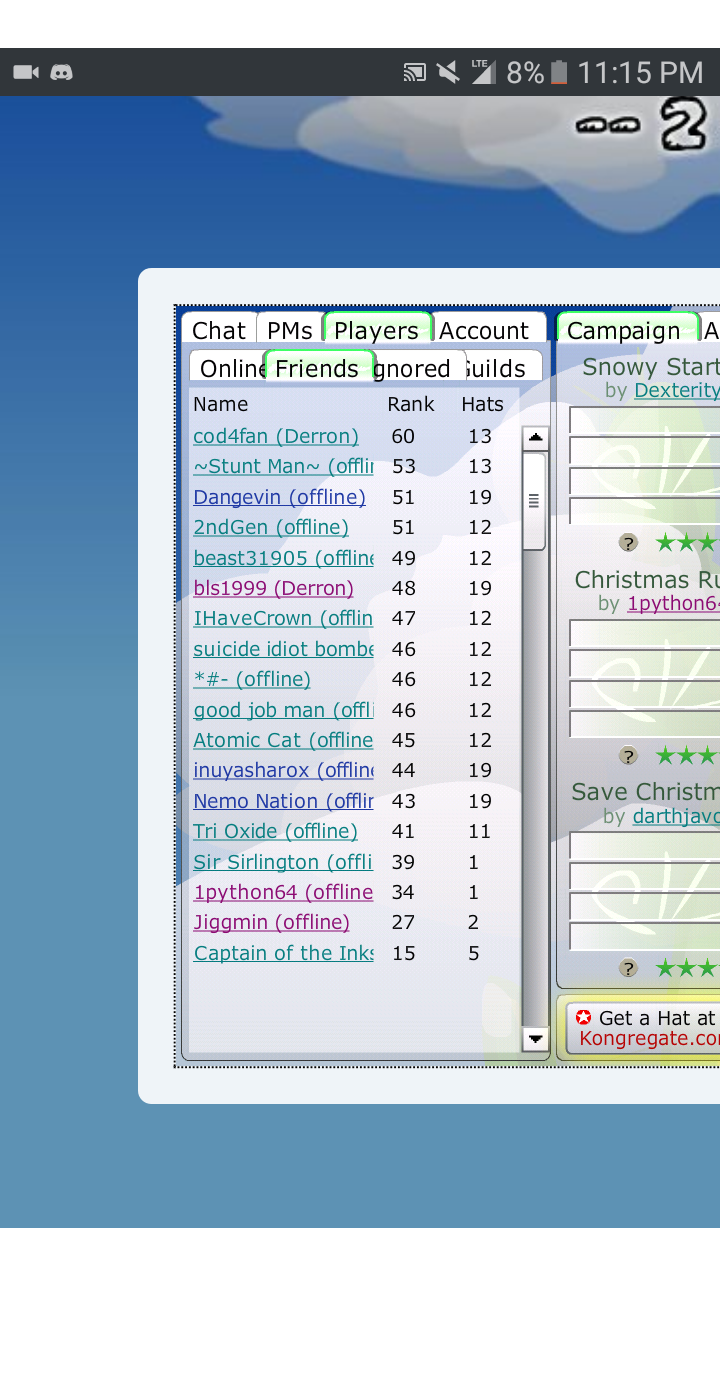Select the Friends sub-tab
The height and width of the screenshot is (1376, 720).
318,368
